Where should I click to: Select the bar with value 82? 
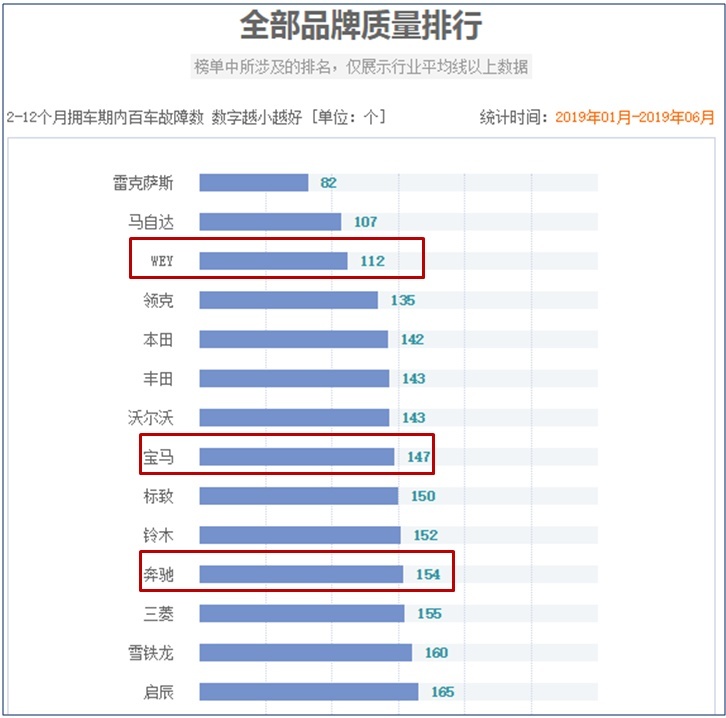254,183
